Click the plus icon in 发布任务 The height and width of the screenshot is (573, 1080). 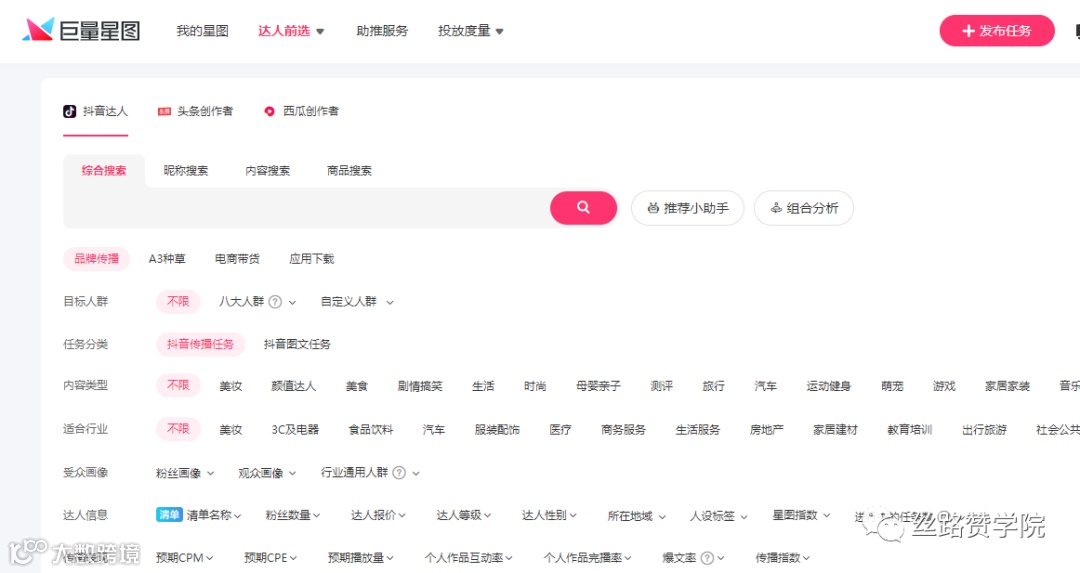click(x=968, y=31)
